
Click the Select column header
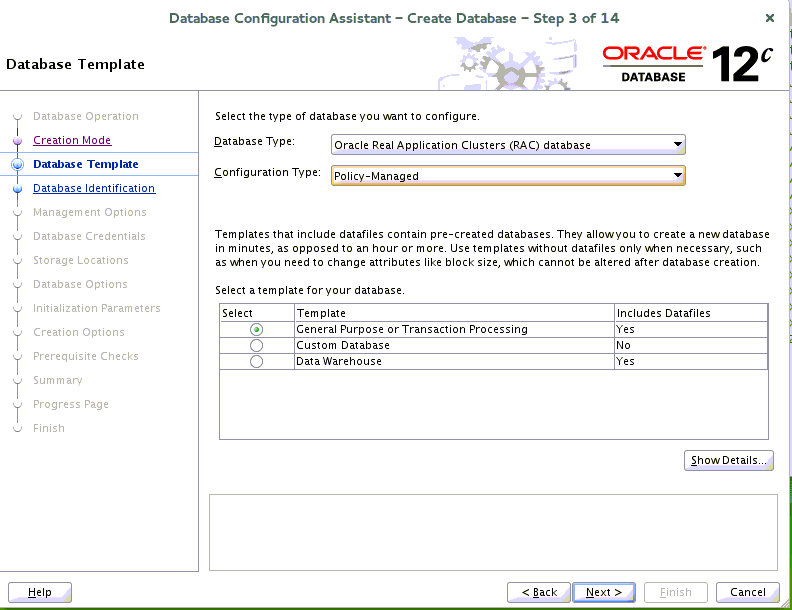tap(257, 313)
